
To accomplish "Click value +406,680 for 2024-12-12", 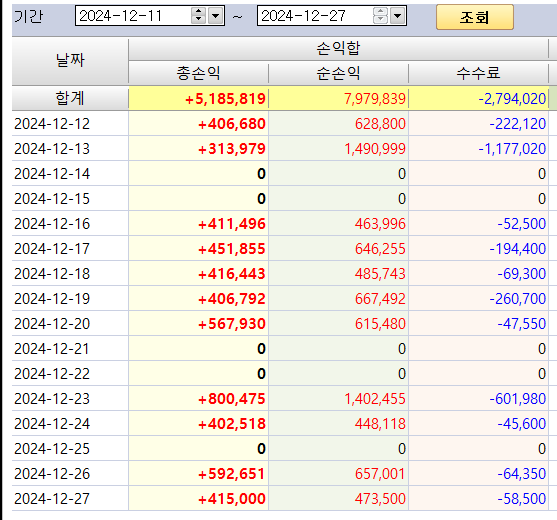I will click(232, 124).
